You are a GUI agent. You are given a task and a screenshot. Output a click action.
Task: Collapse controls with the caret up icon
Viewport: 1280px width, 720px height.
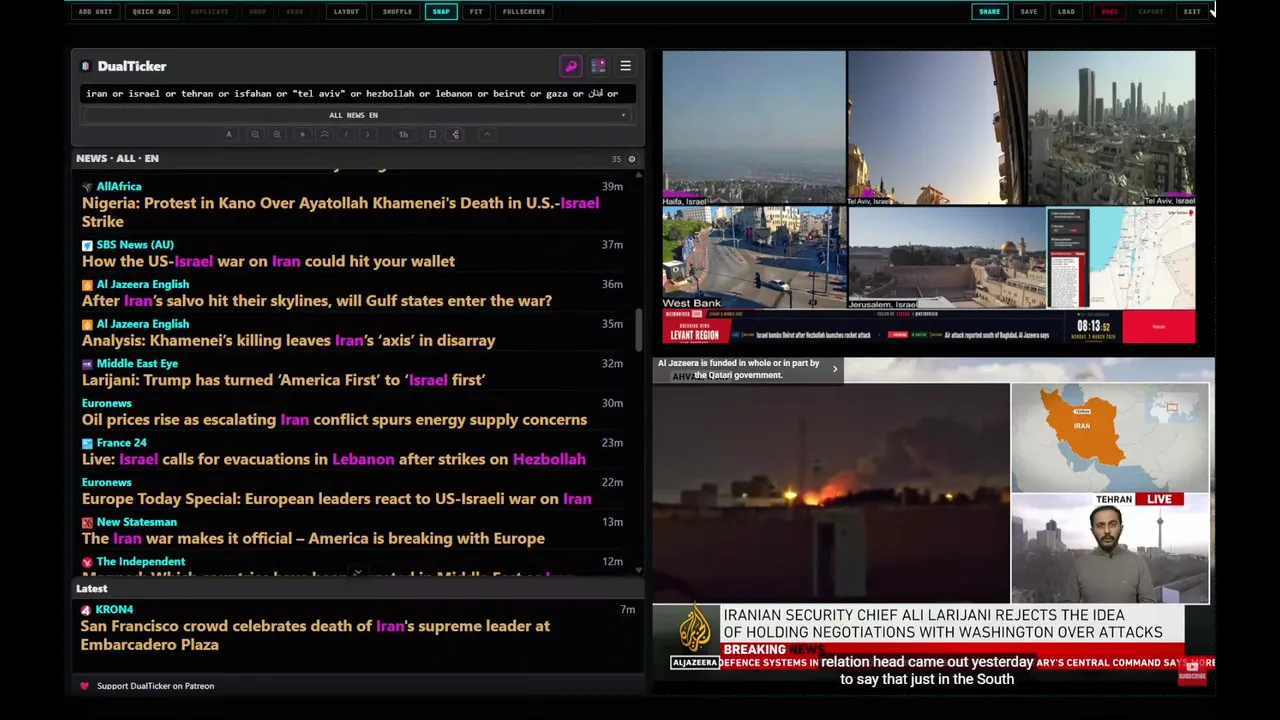tap(486, 134)
